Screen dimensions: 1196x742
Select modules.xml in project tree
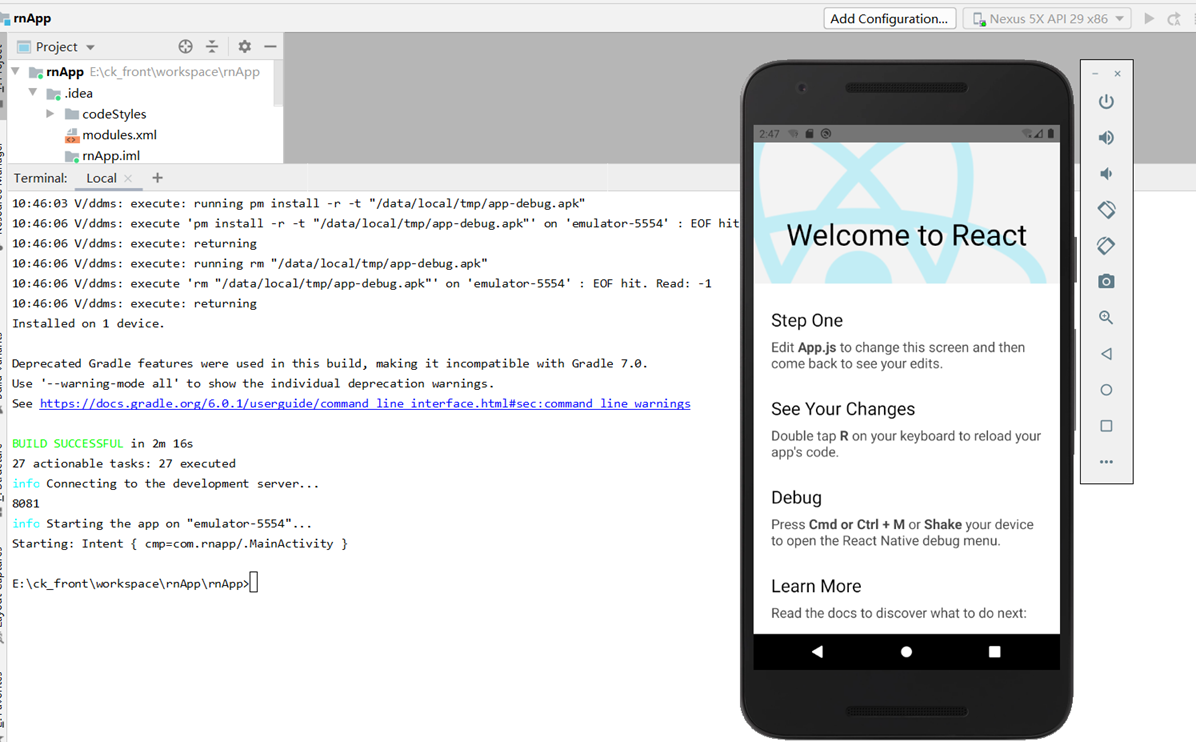pyautogui.click(x=120, y=135)
